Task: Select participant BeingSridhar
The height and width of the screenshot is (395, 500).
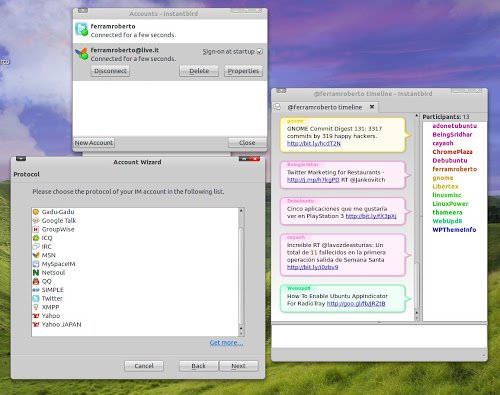Action: pos(452,135)
